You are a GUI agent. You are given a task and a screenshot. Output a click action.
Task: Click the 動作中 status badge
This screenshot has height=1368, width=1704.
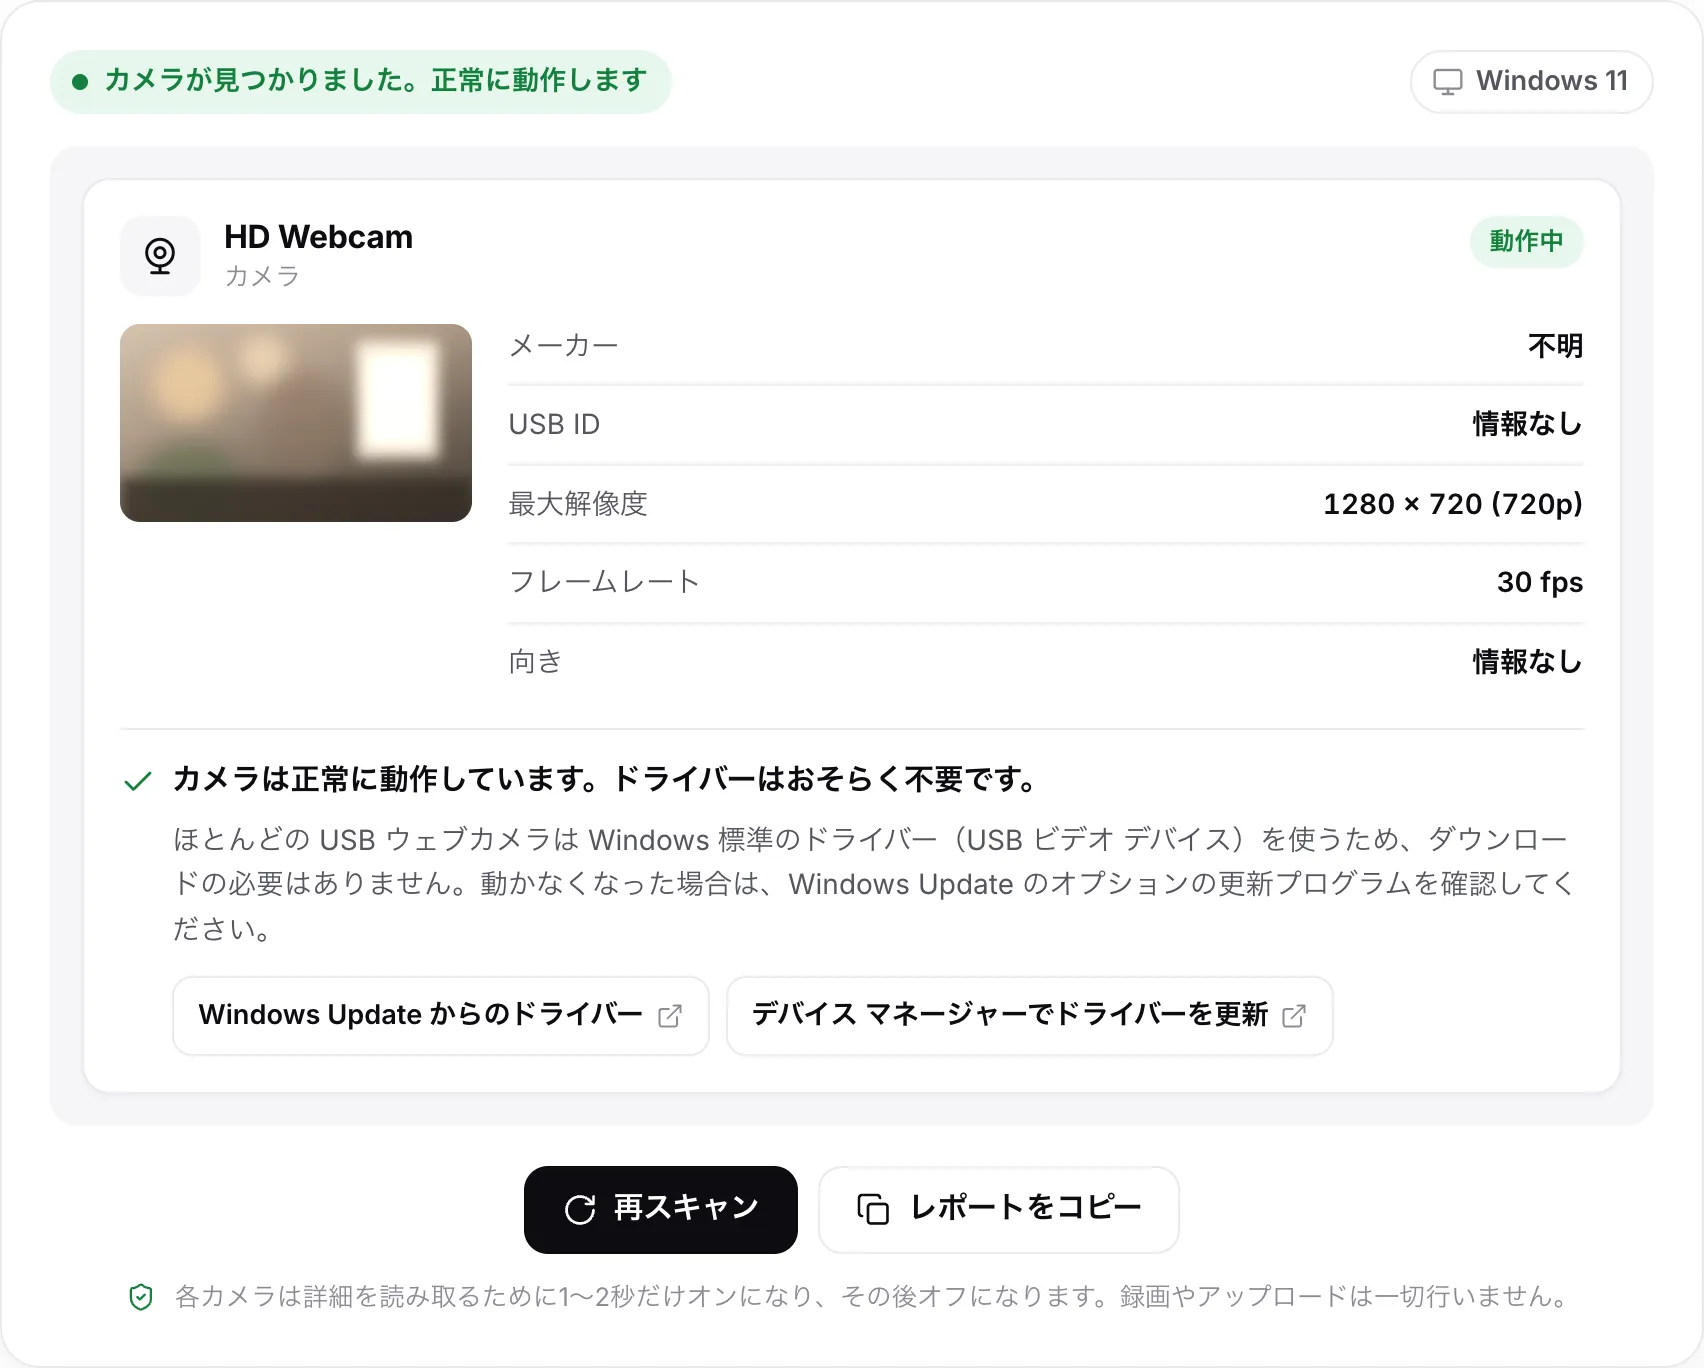pyautogui.click(x=1526, y=242)
